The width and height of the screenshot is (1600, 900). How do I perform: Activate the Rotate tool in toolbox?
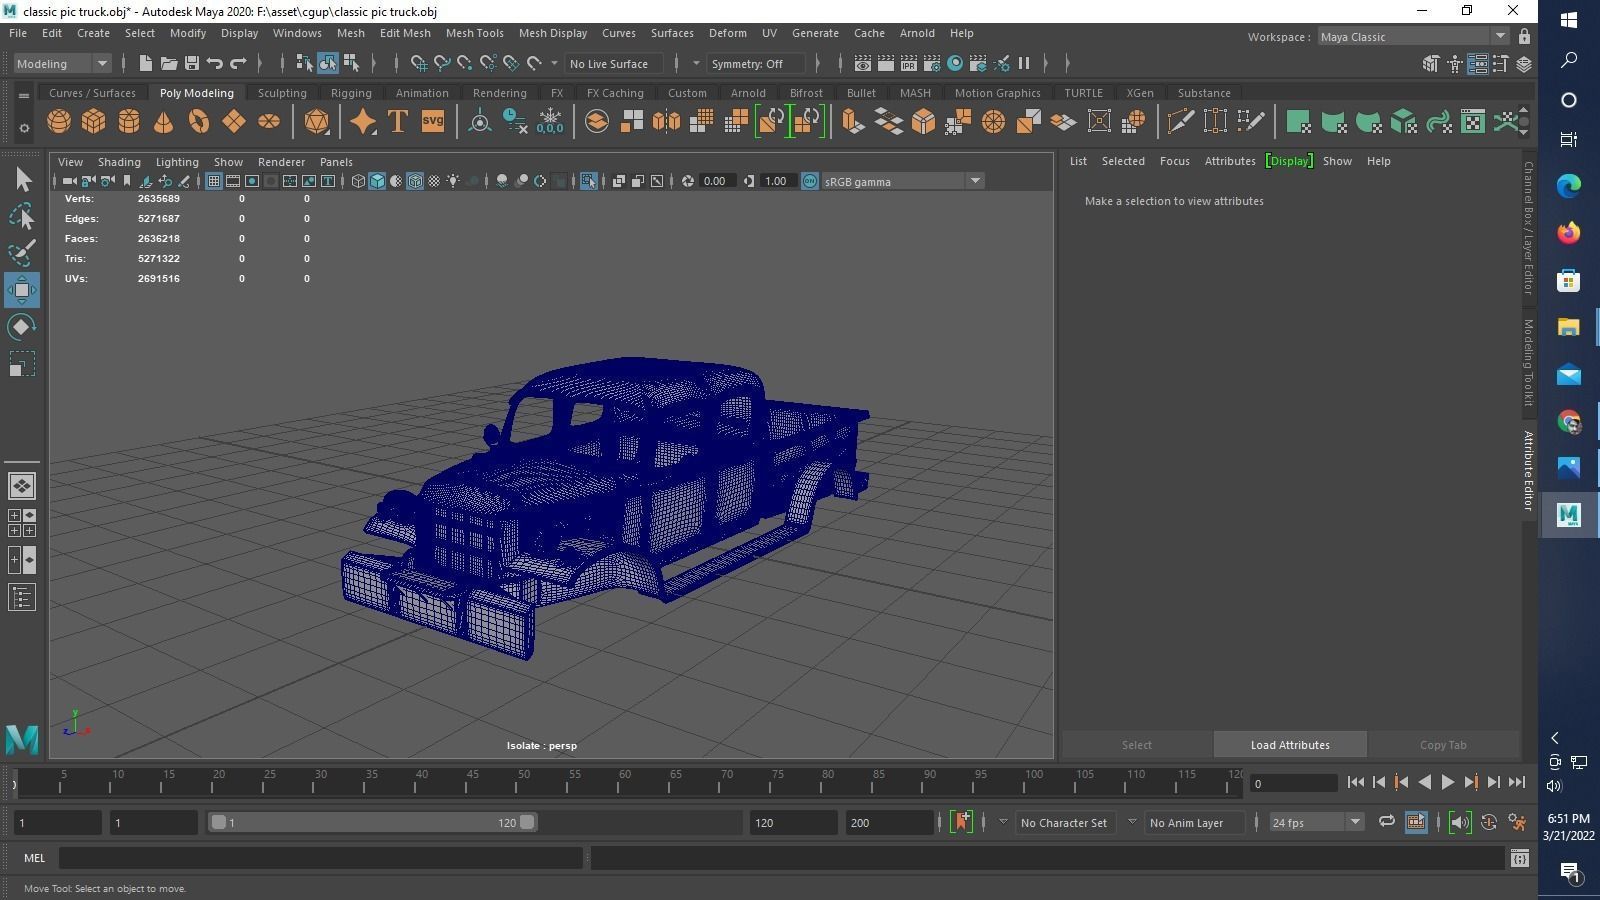click(x=22, y=327)
